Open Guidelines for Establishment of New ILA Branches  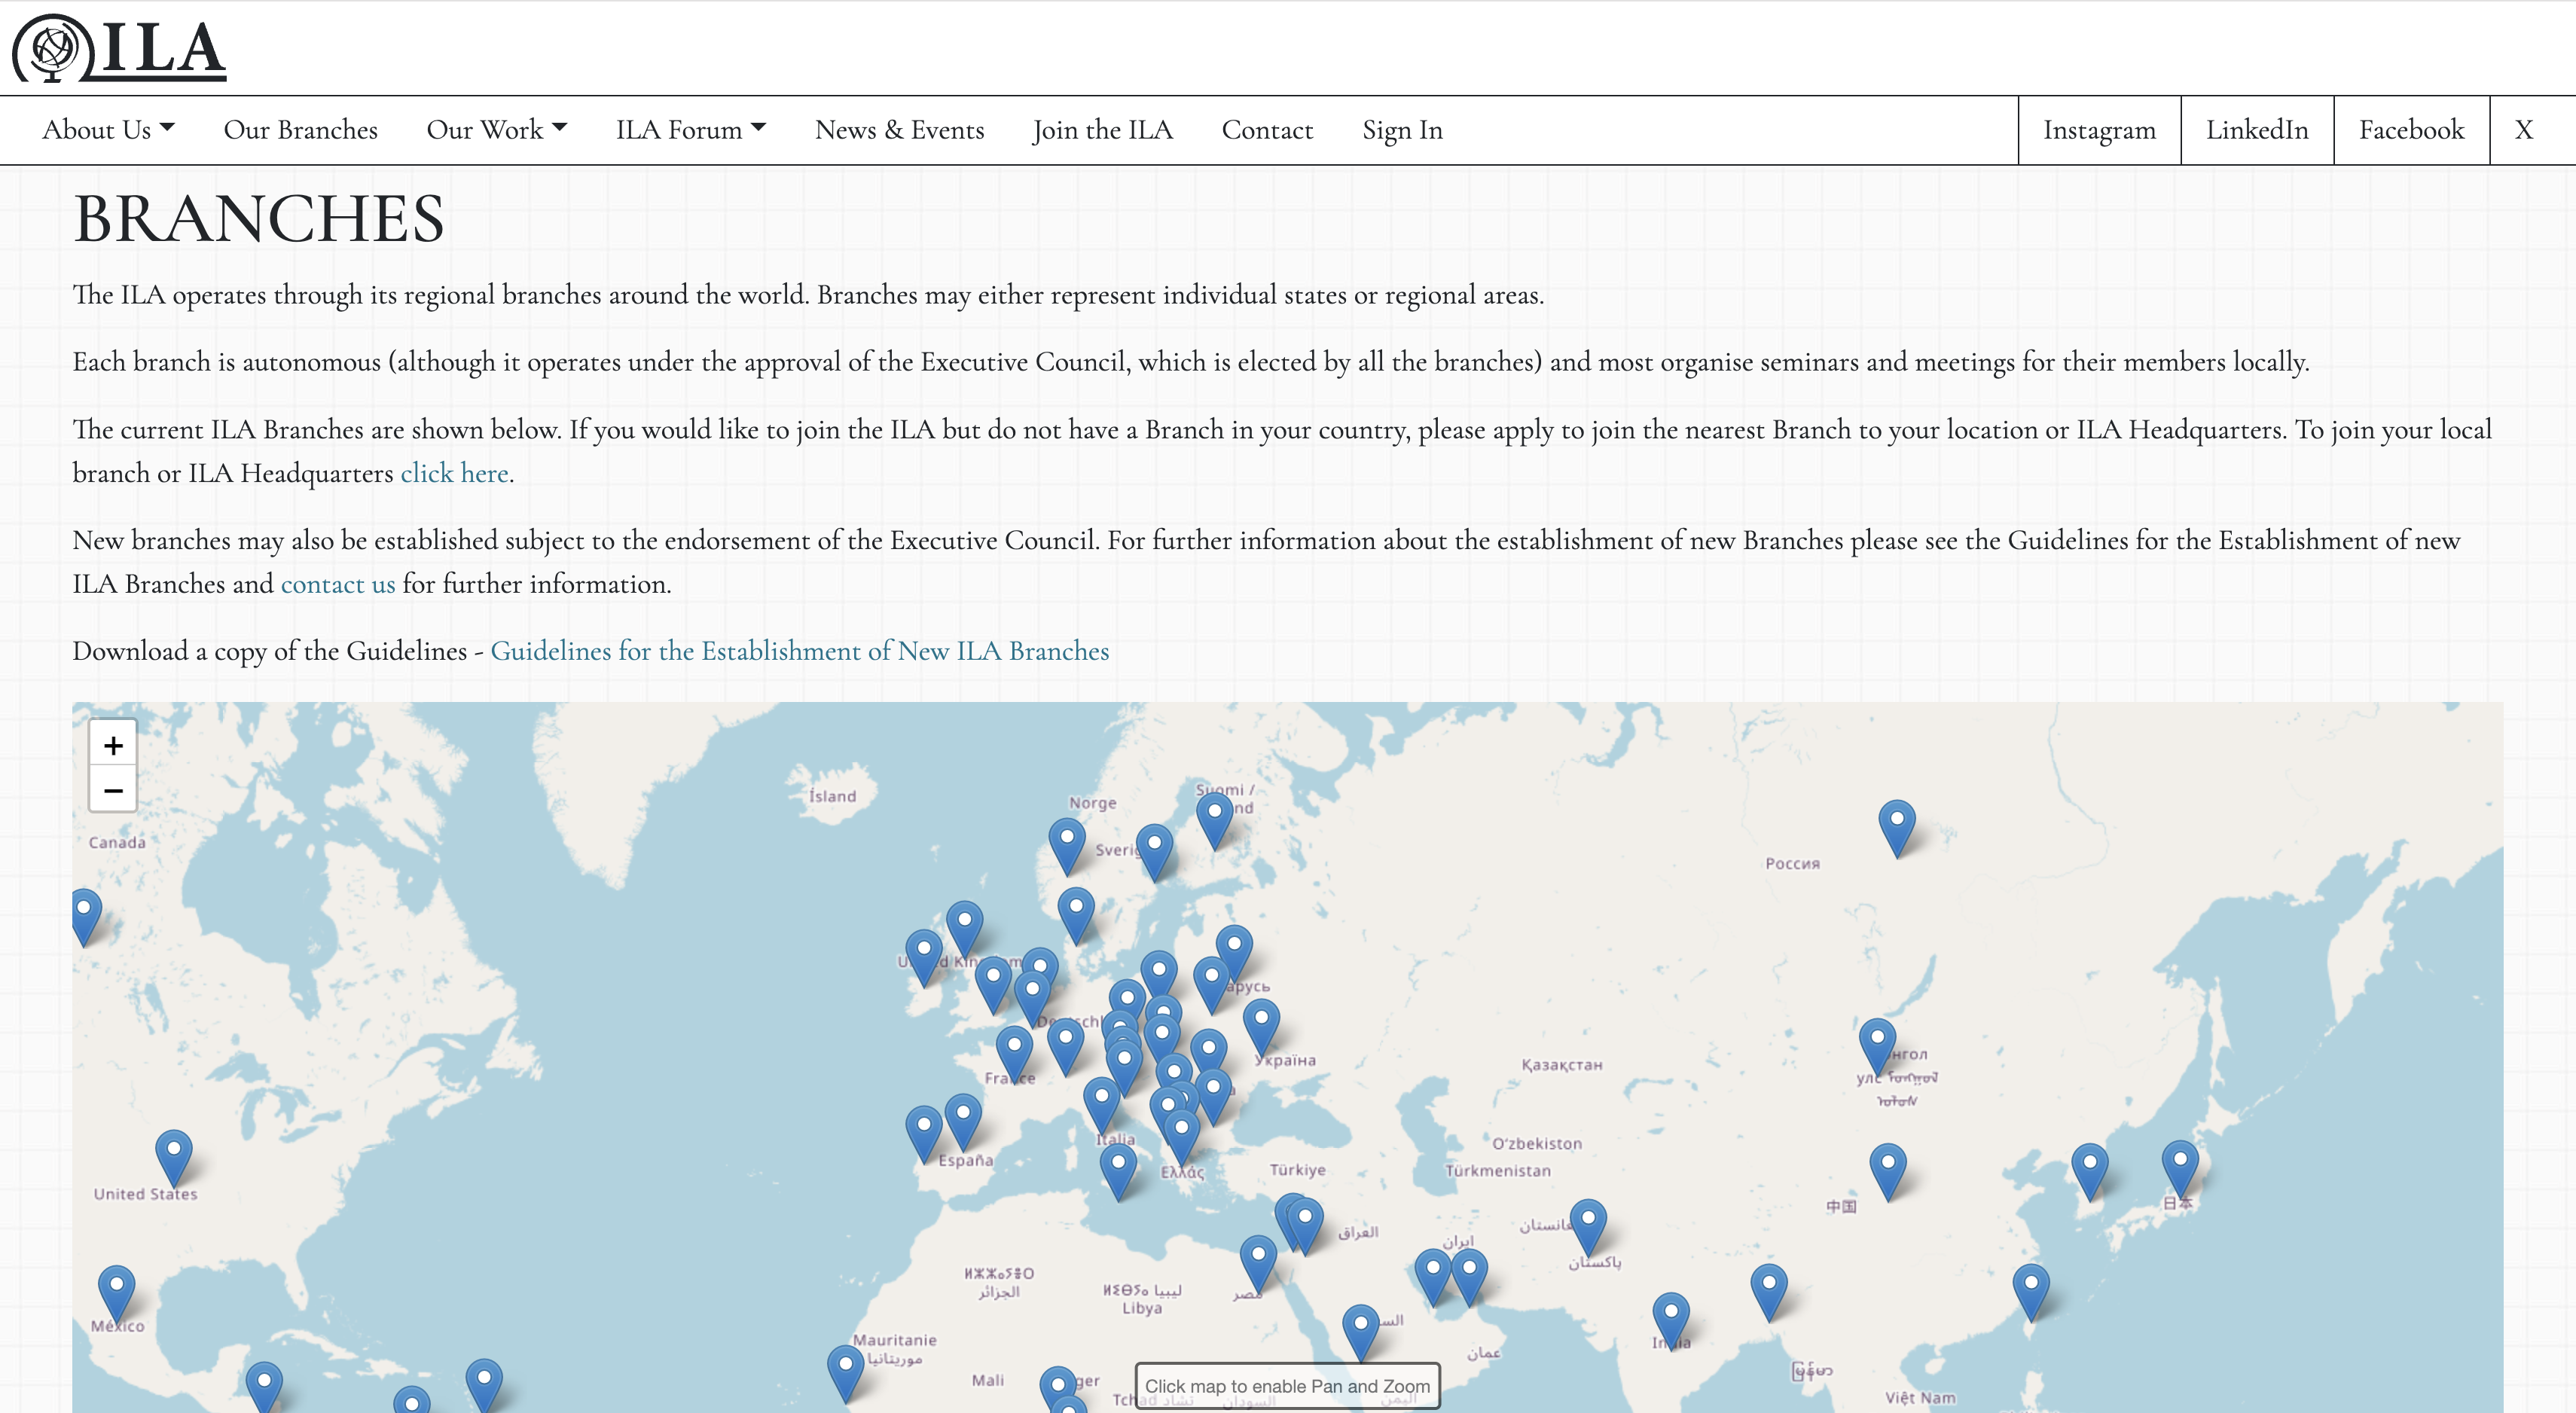tap(799, 651)
